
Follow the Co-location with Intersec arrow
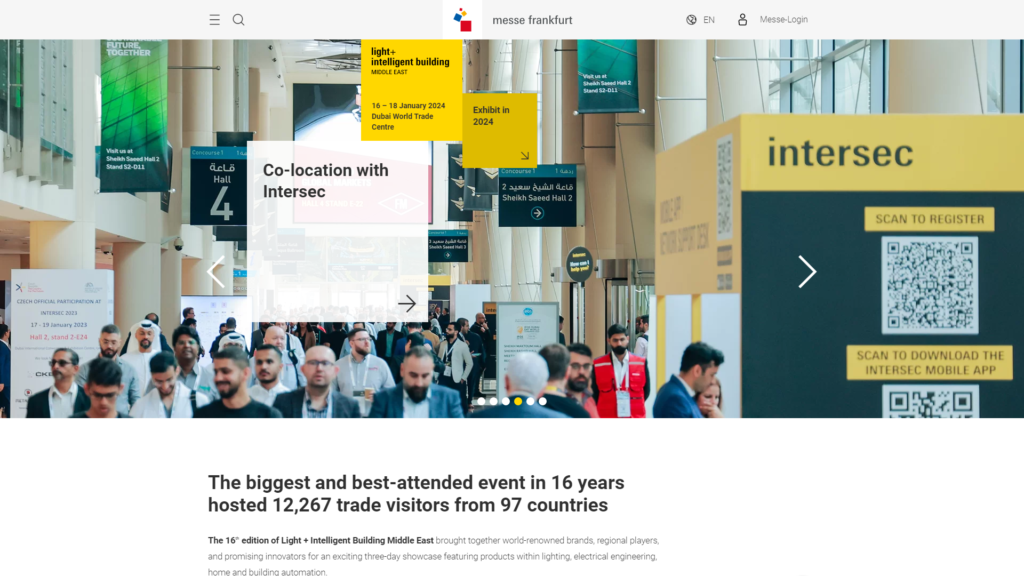click(407, 303)
